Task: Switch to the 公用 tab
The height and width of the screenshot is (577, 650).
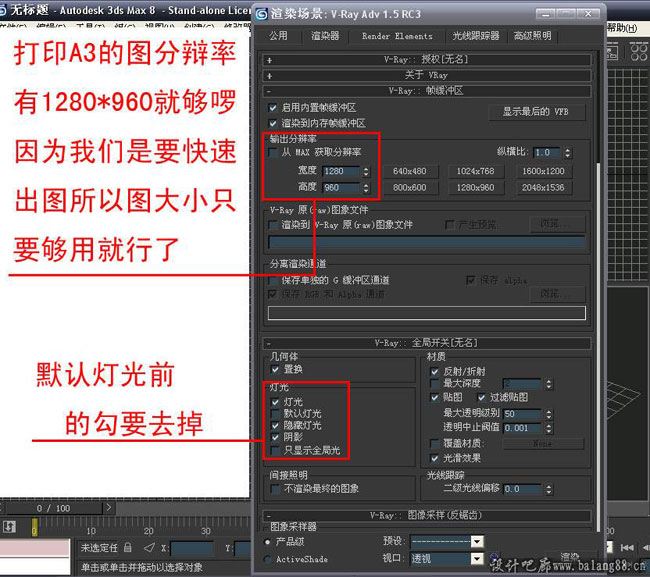Action: point(278,36)
